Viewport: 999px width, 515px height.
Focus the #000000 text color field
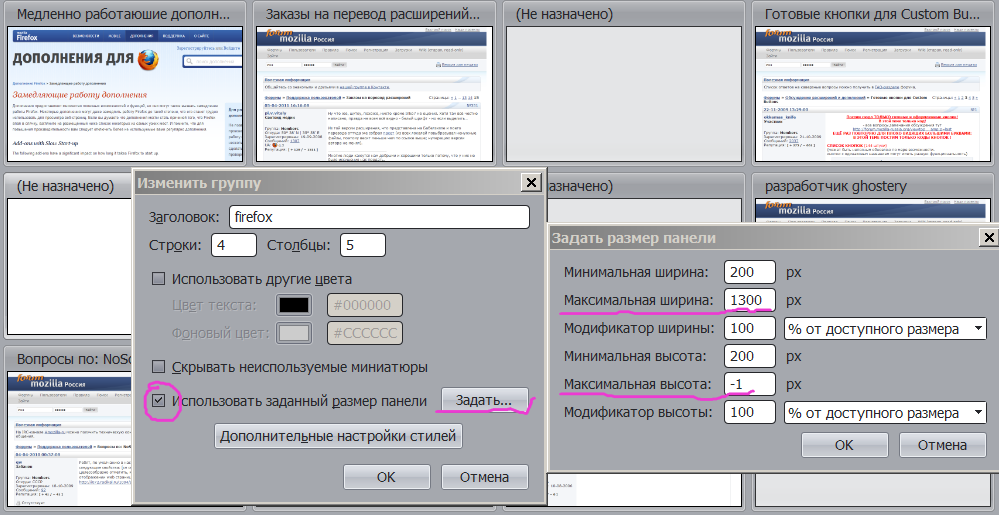pos(364,305)
